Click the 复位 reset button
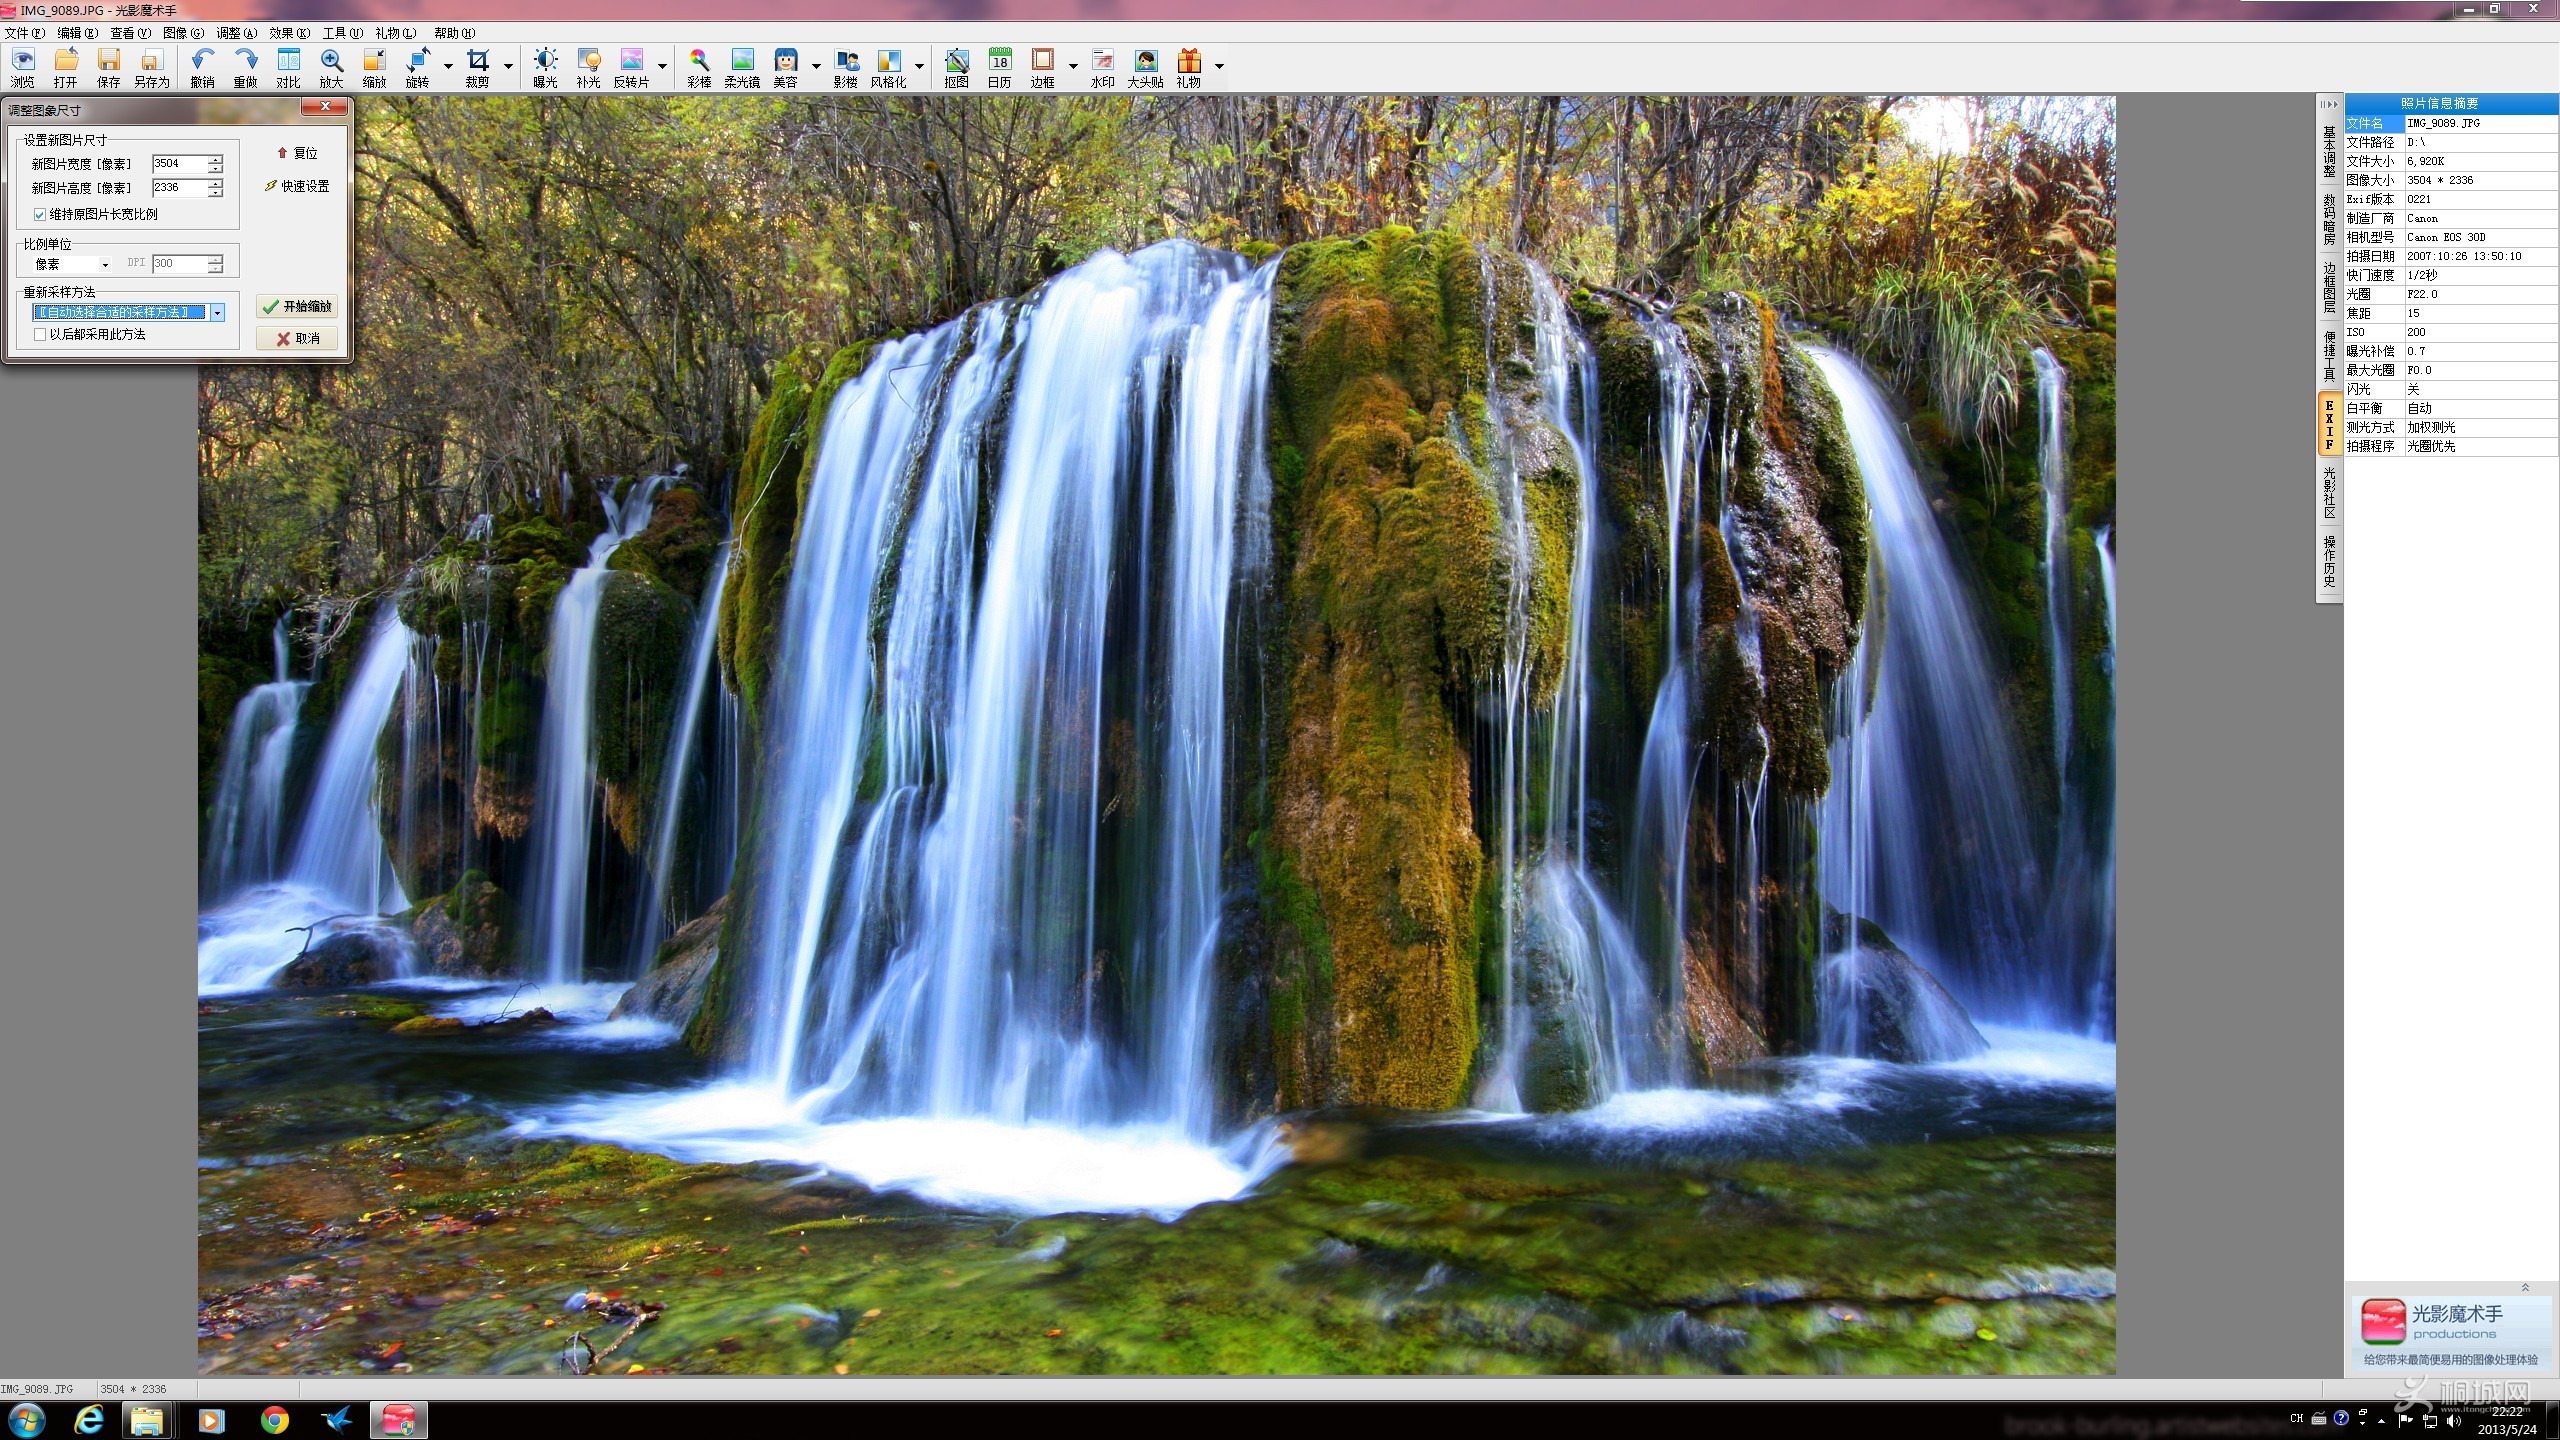2560x1440 pixels. (298, 153)
